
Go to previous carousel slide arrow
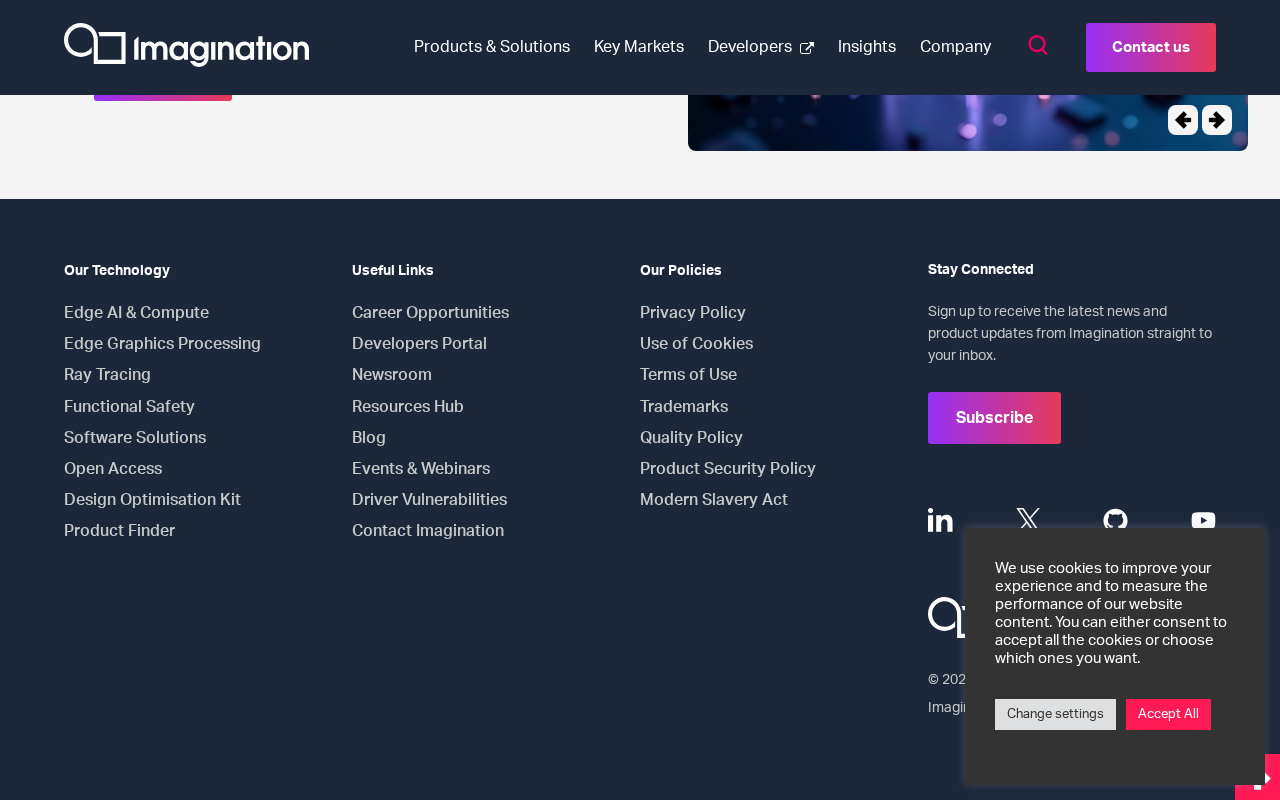tap(1183, 120)
